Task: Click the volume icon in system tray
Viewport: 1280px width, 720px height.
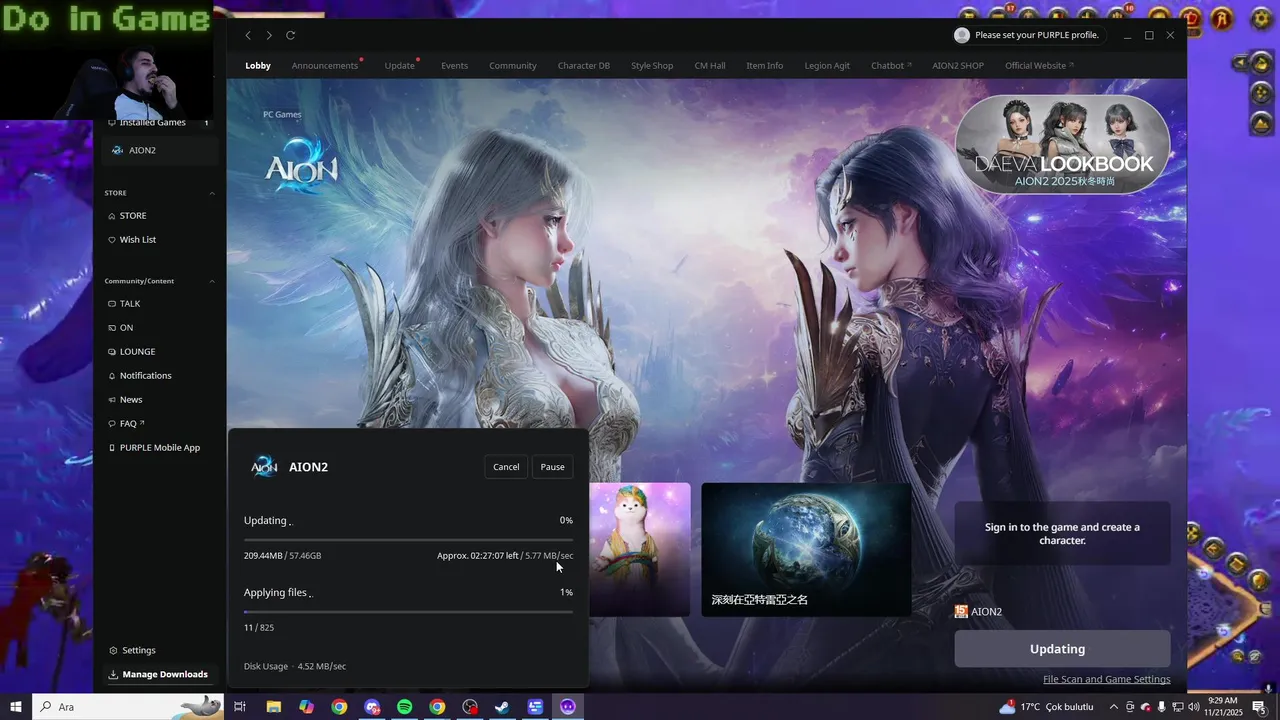Action: pyautogui.click(x=1193, y=707)
